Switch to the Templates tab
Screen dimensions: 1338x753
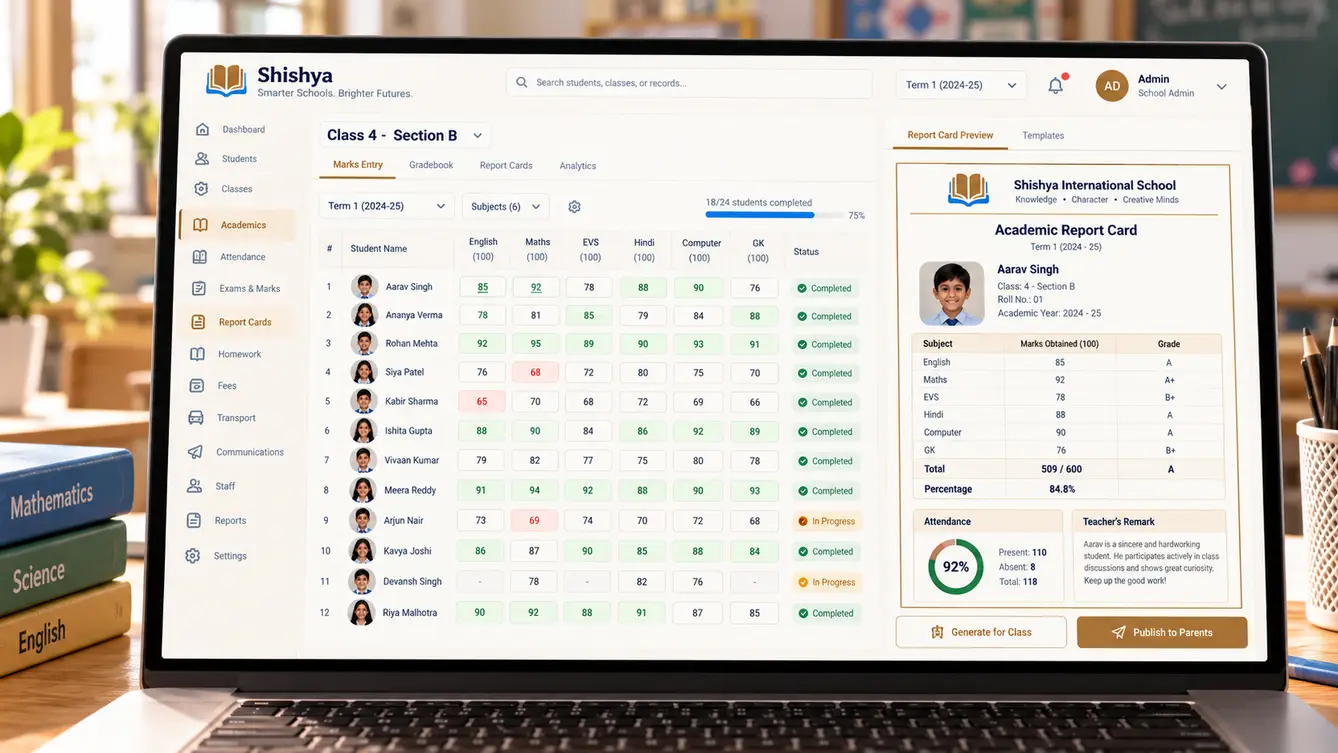coord(1043,135)
